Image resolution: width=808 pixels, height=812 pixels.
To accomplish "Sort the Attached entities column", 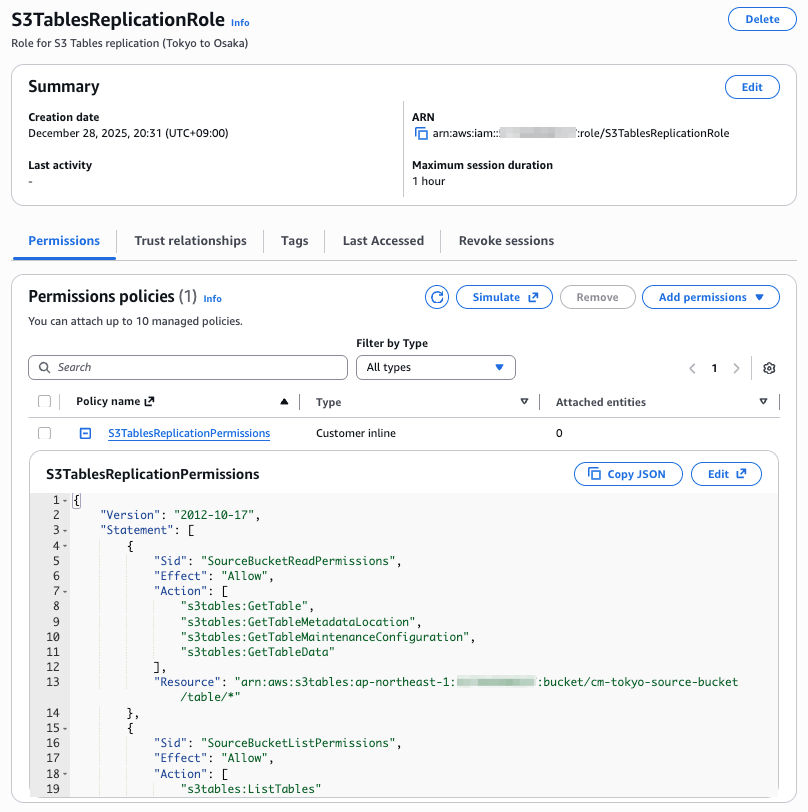I will pyautogui.click(x=763, y=402).
